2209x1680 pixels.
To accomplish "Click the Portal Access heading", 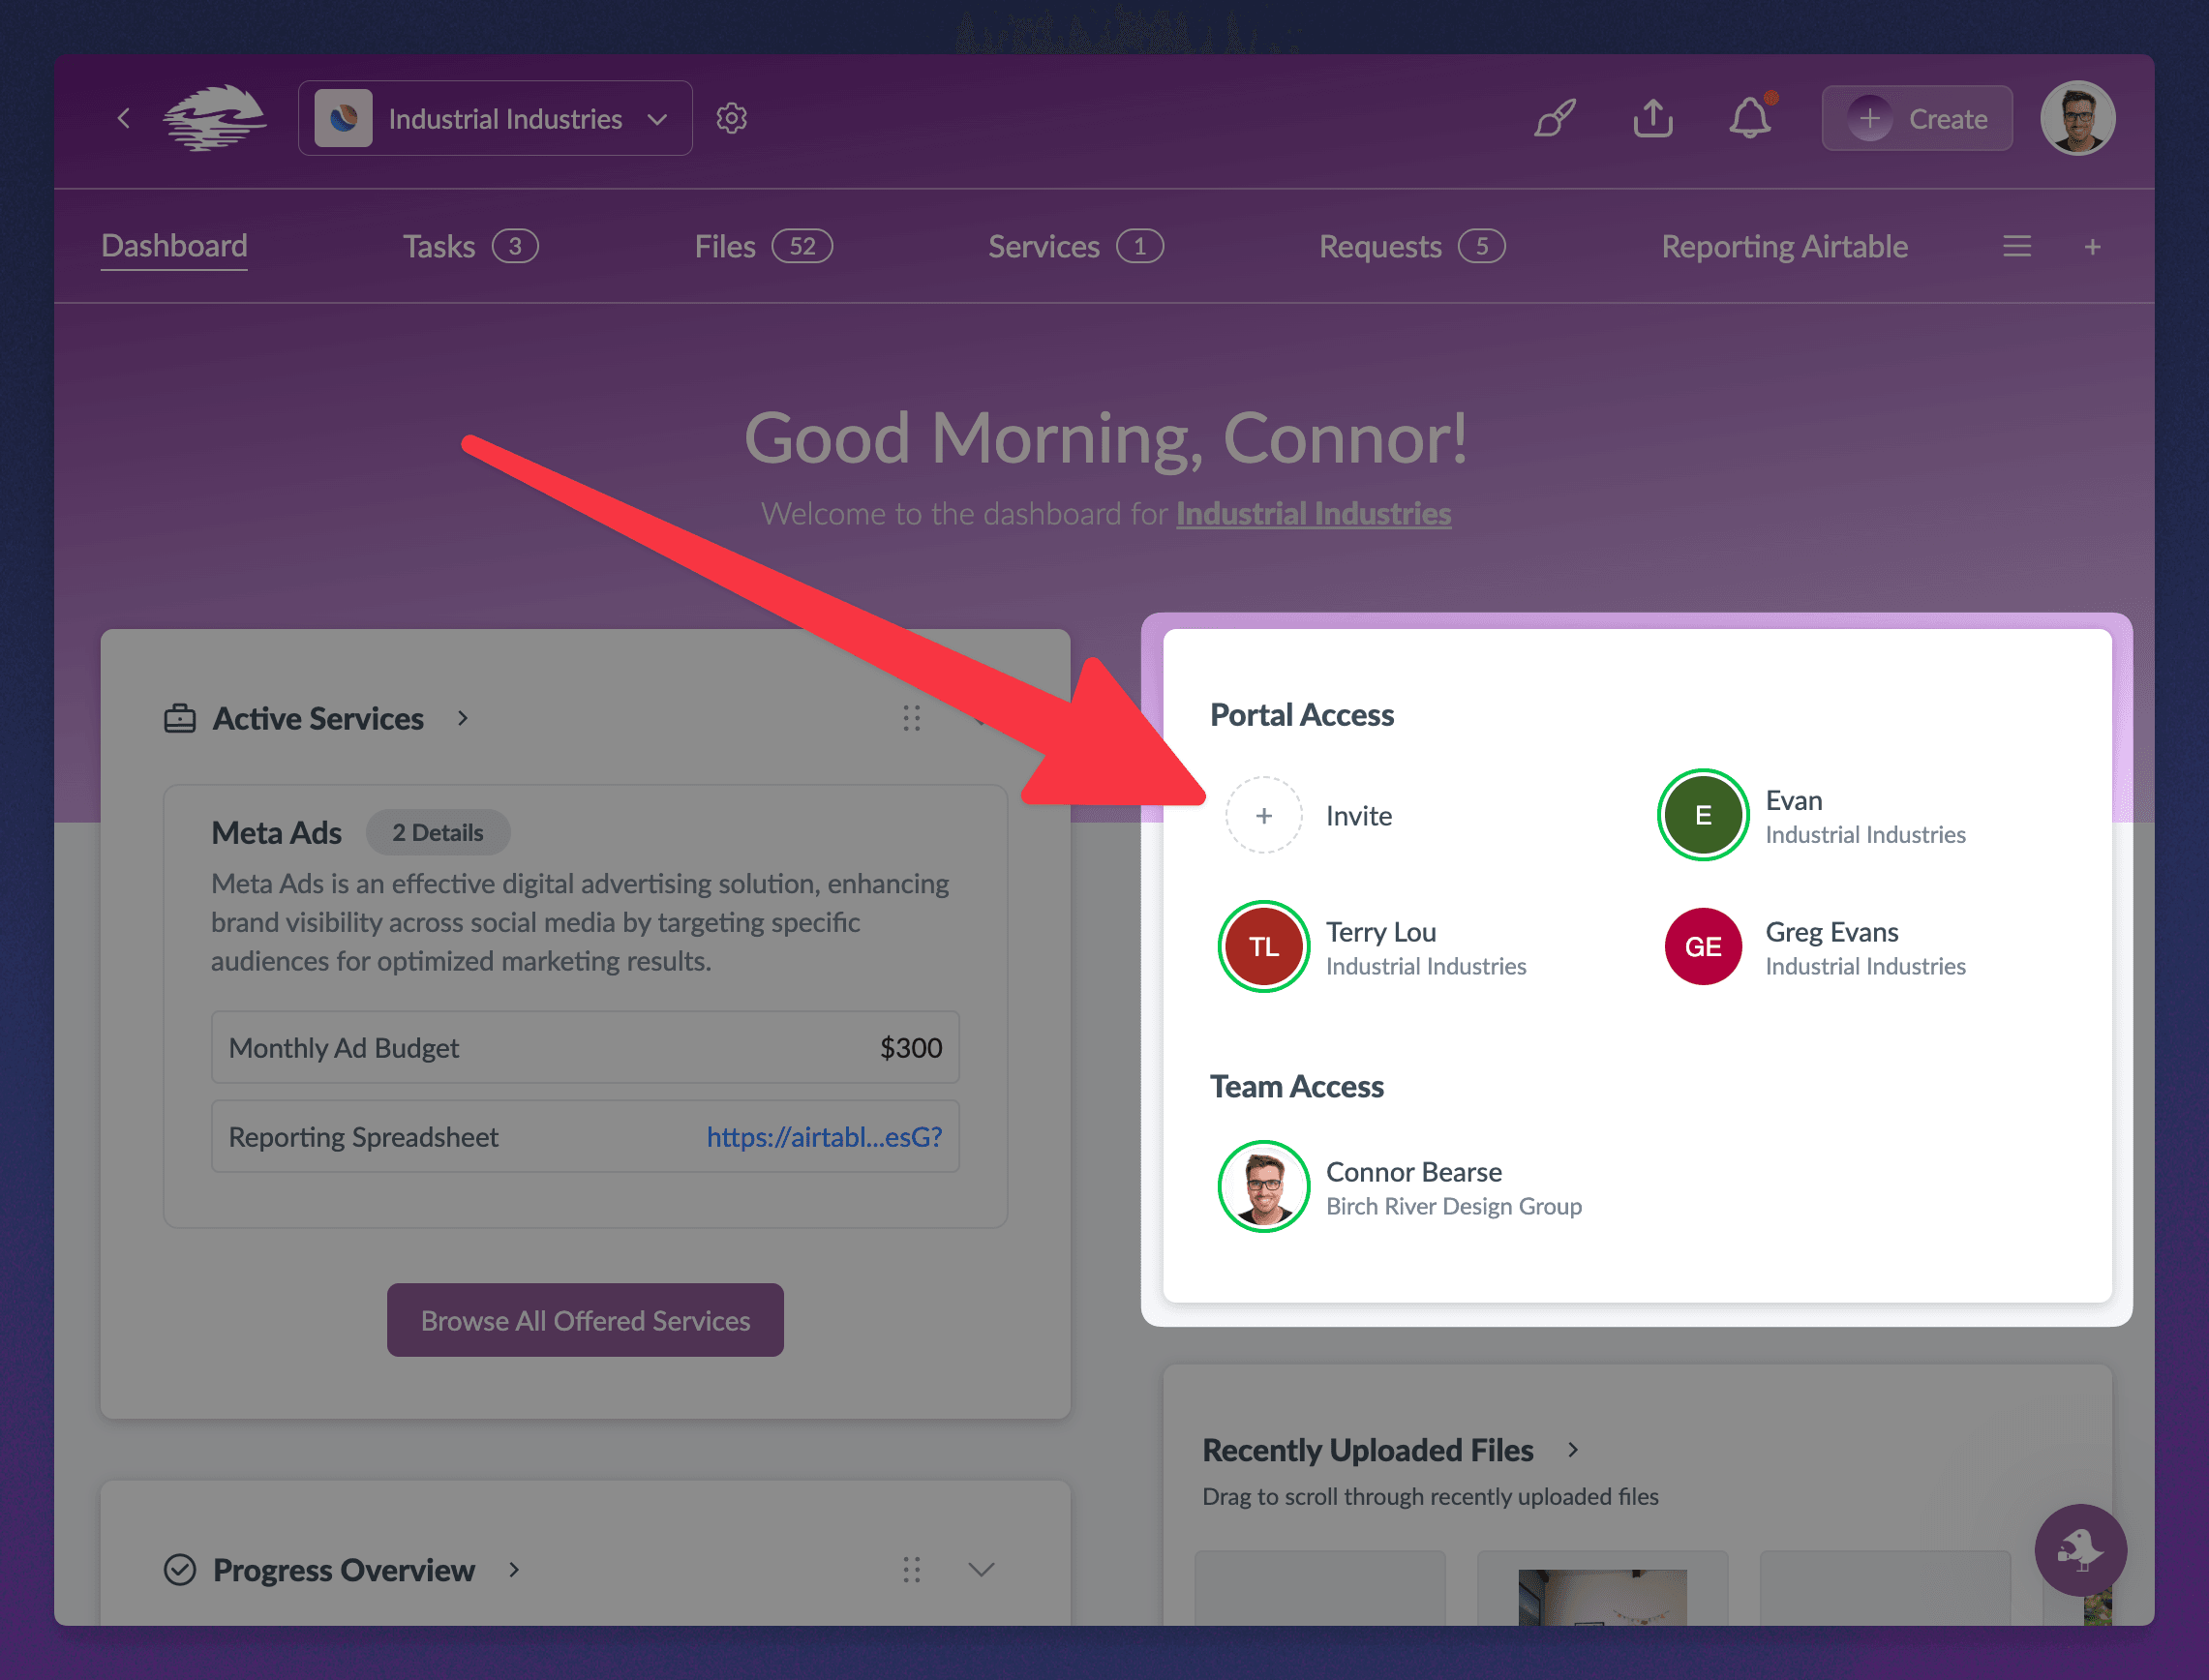I will 1301,715.
